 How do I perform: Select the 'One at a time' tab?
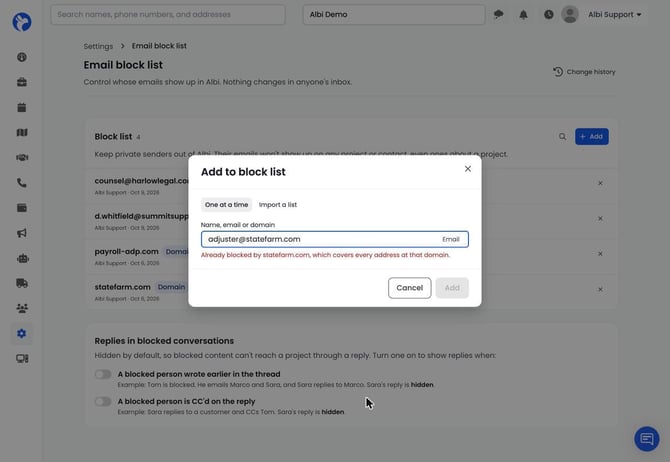click(x=226, y=205)
